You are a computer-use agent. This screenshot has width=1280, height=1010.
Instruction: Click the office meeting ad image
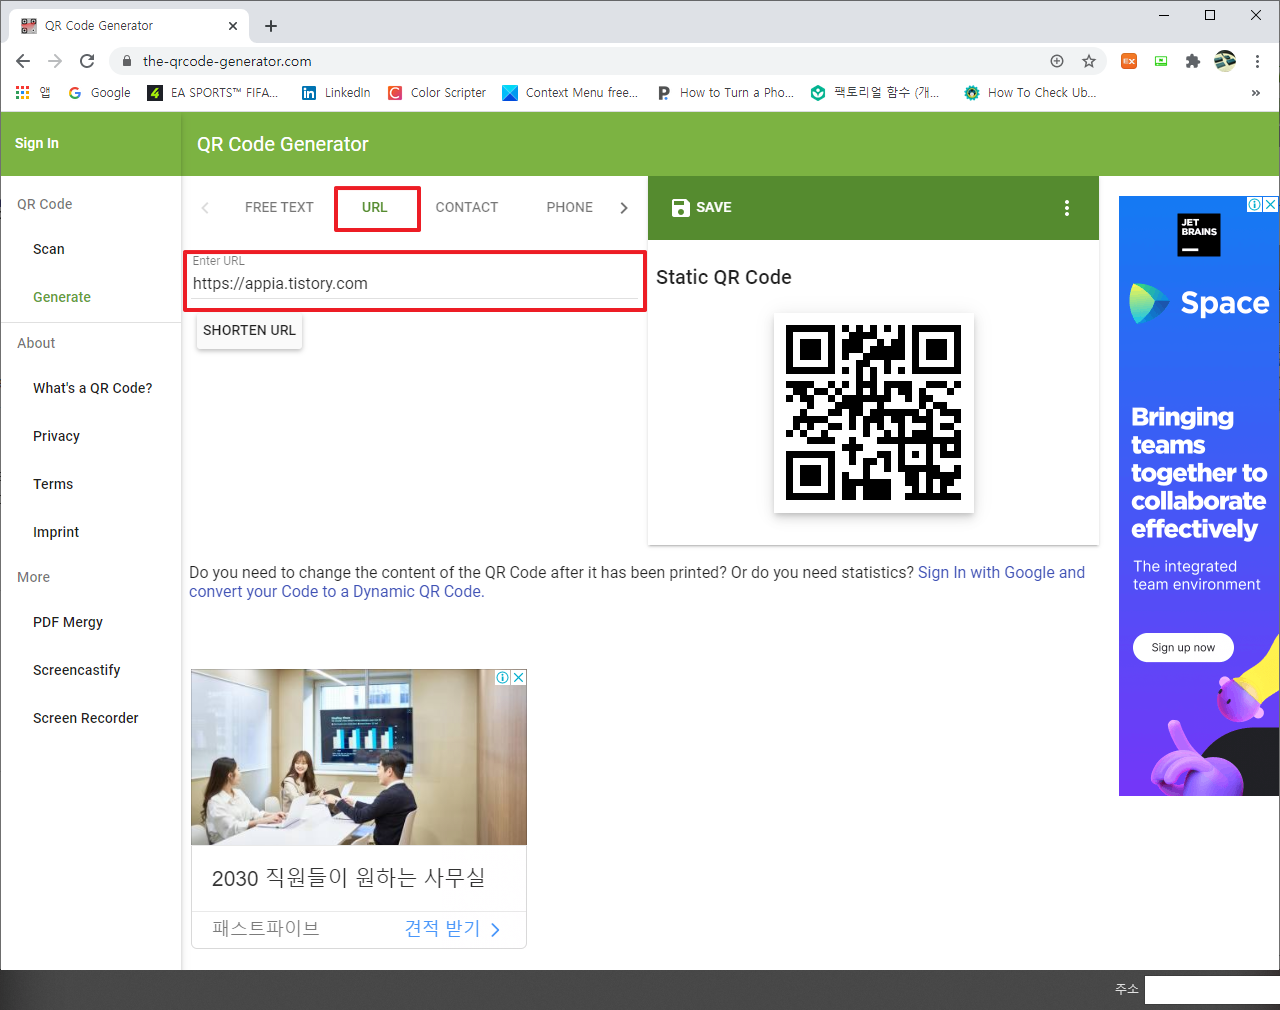coord(359,757)
